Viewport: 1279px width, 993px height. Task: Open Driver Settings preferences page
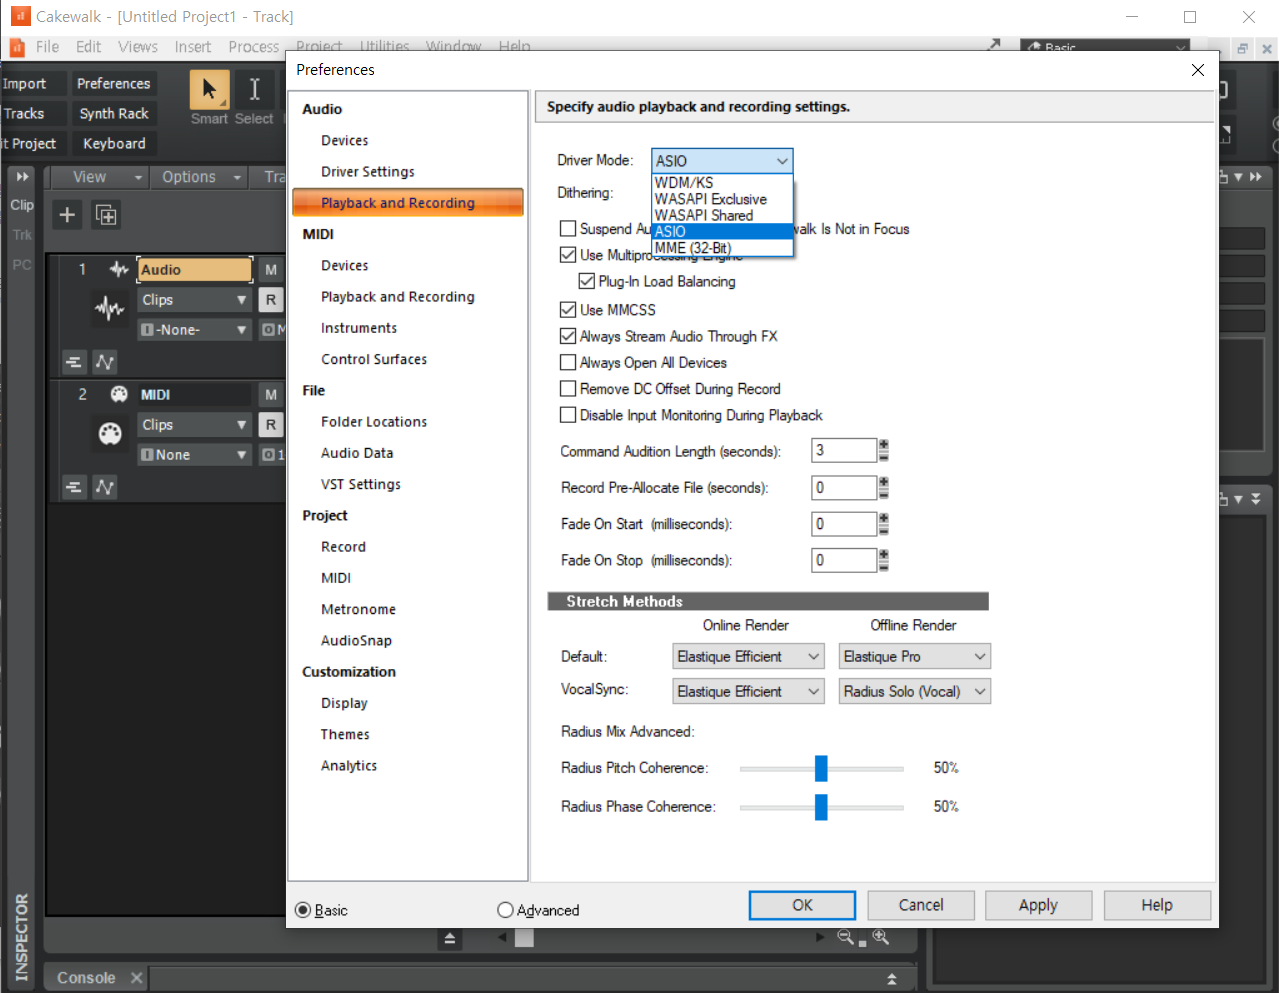tap(367, 171)
